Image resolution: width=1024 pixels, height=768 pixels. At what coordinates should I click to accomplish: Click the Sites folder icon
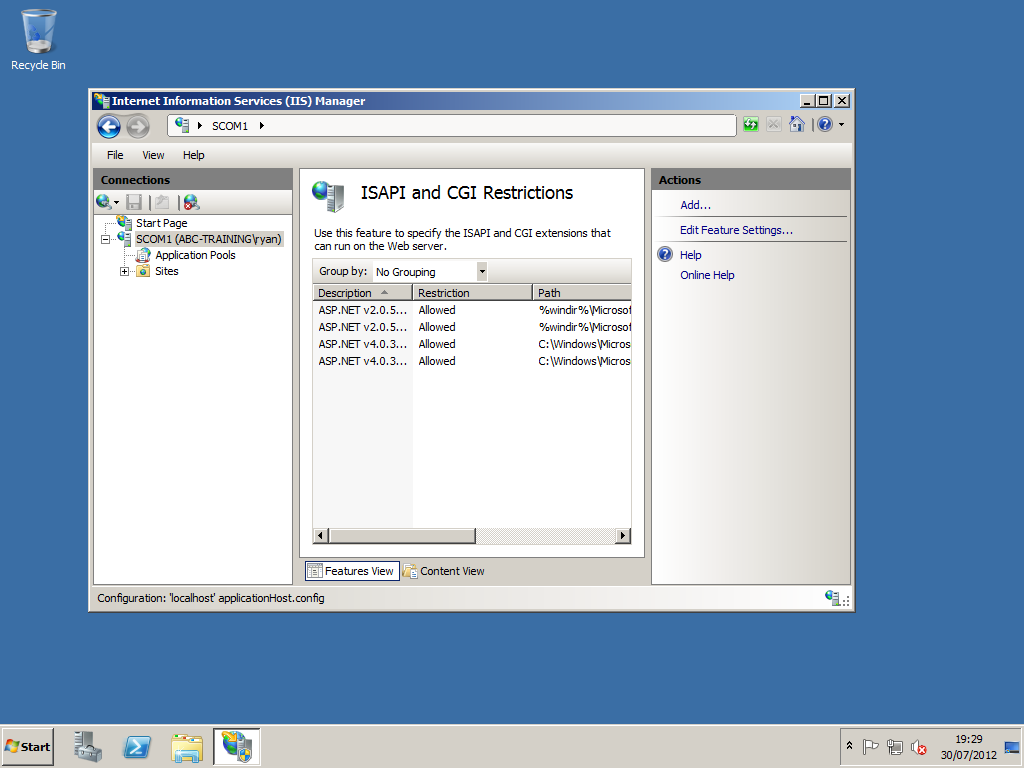(143, 271)
